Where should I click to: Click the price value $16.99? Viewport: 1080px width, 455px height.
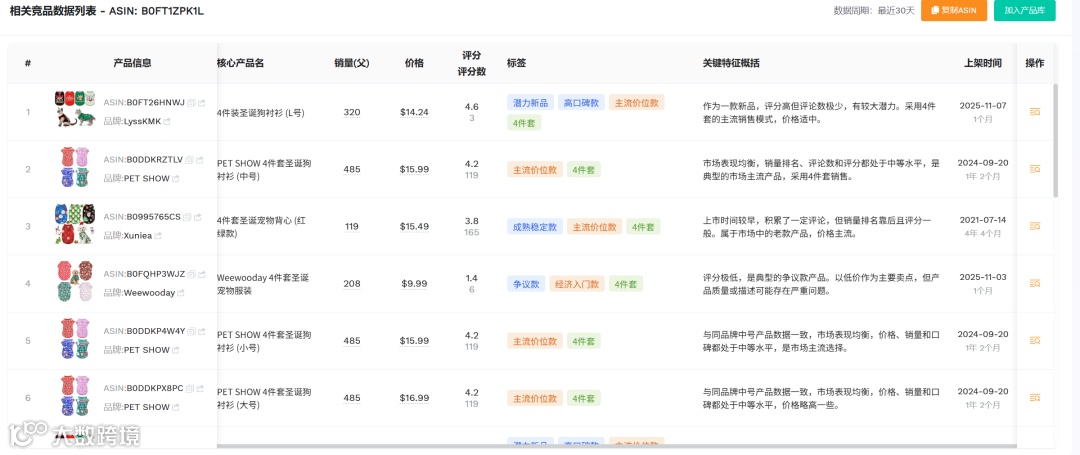coord(415,398)
